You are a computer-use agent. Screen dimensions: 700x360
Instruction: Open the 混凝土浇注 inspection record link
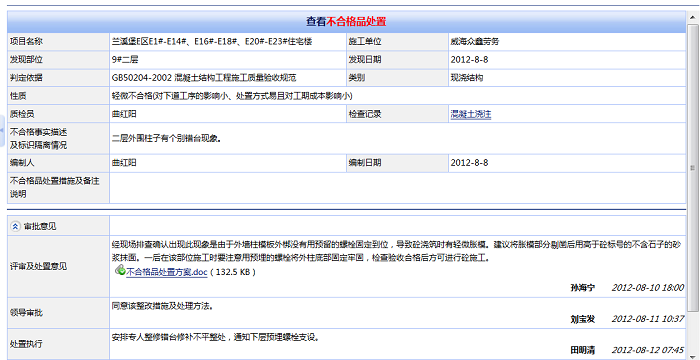pyautogui.click(x=471, y=114)
